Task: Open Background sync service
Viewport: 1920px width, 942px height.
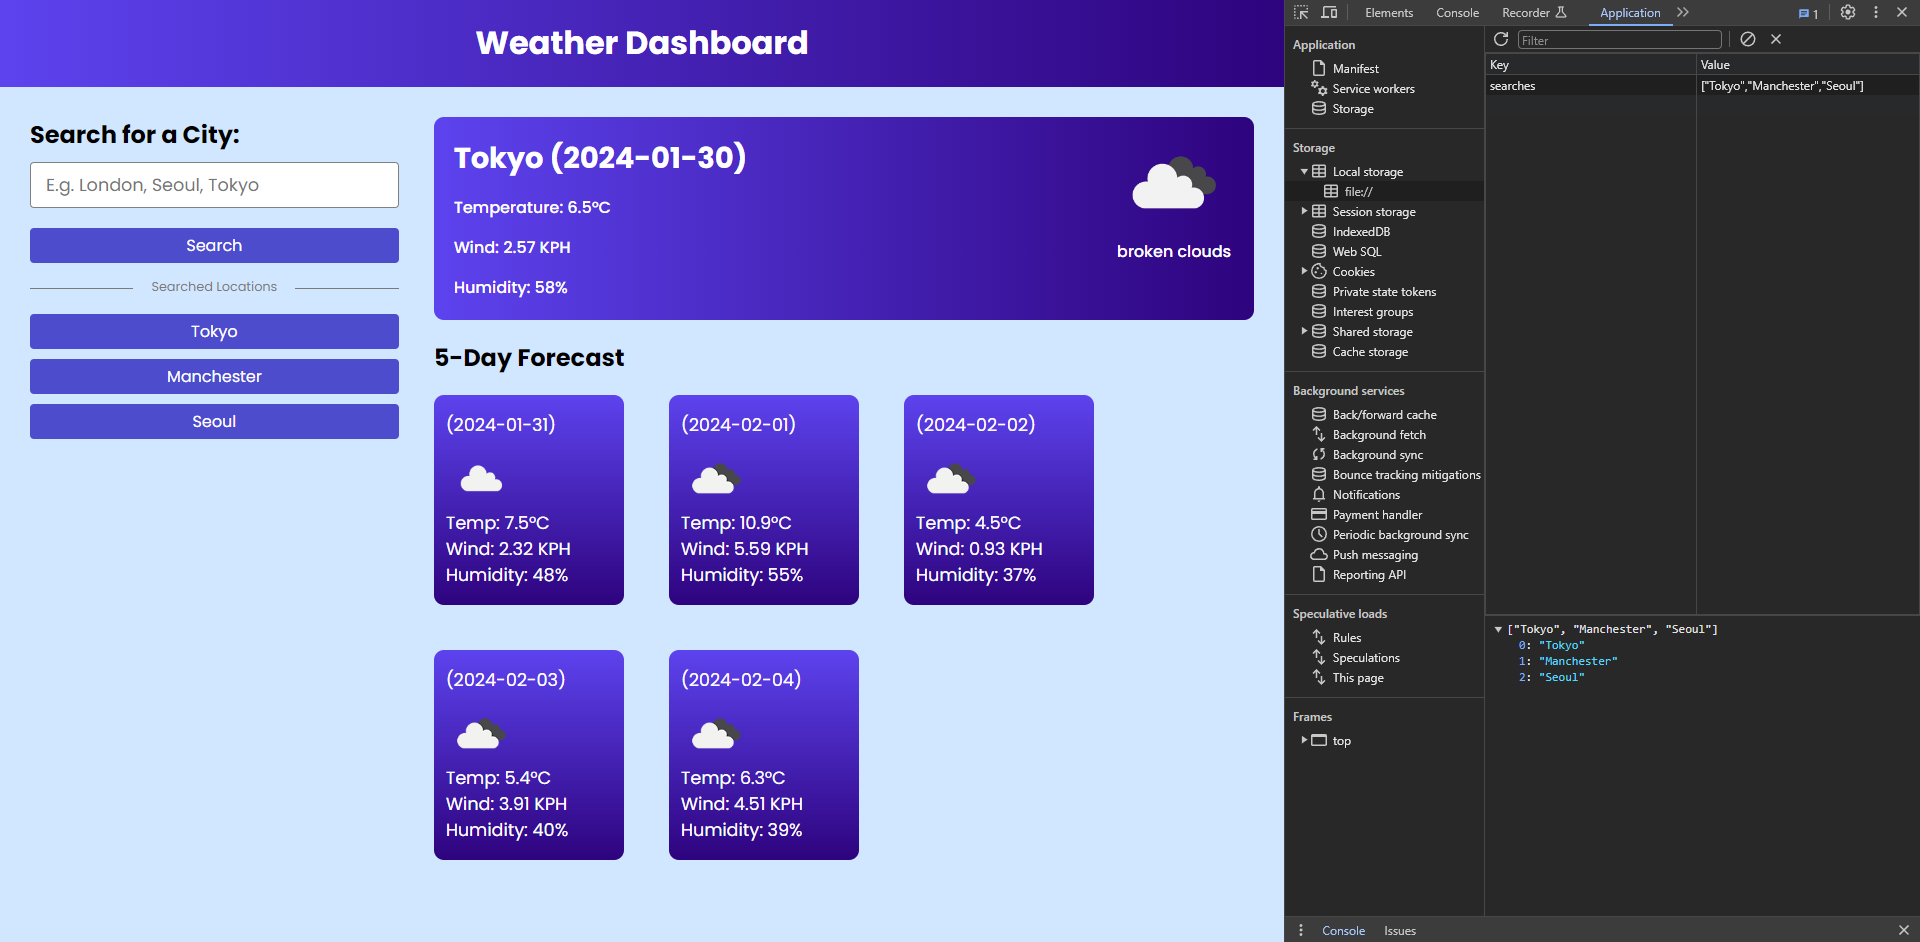Action: coord(1377,455)
